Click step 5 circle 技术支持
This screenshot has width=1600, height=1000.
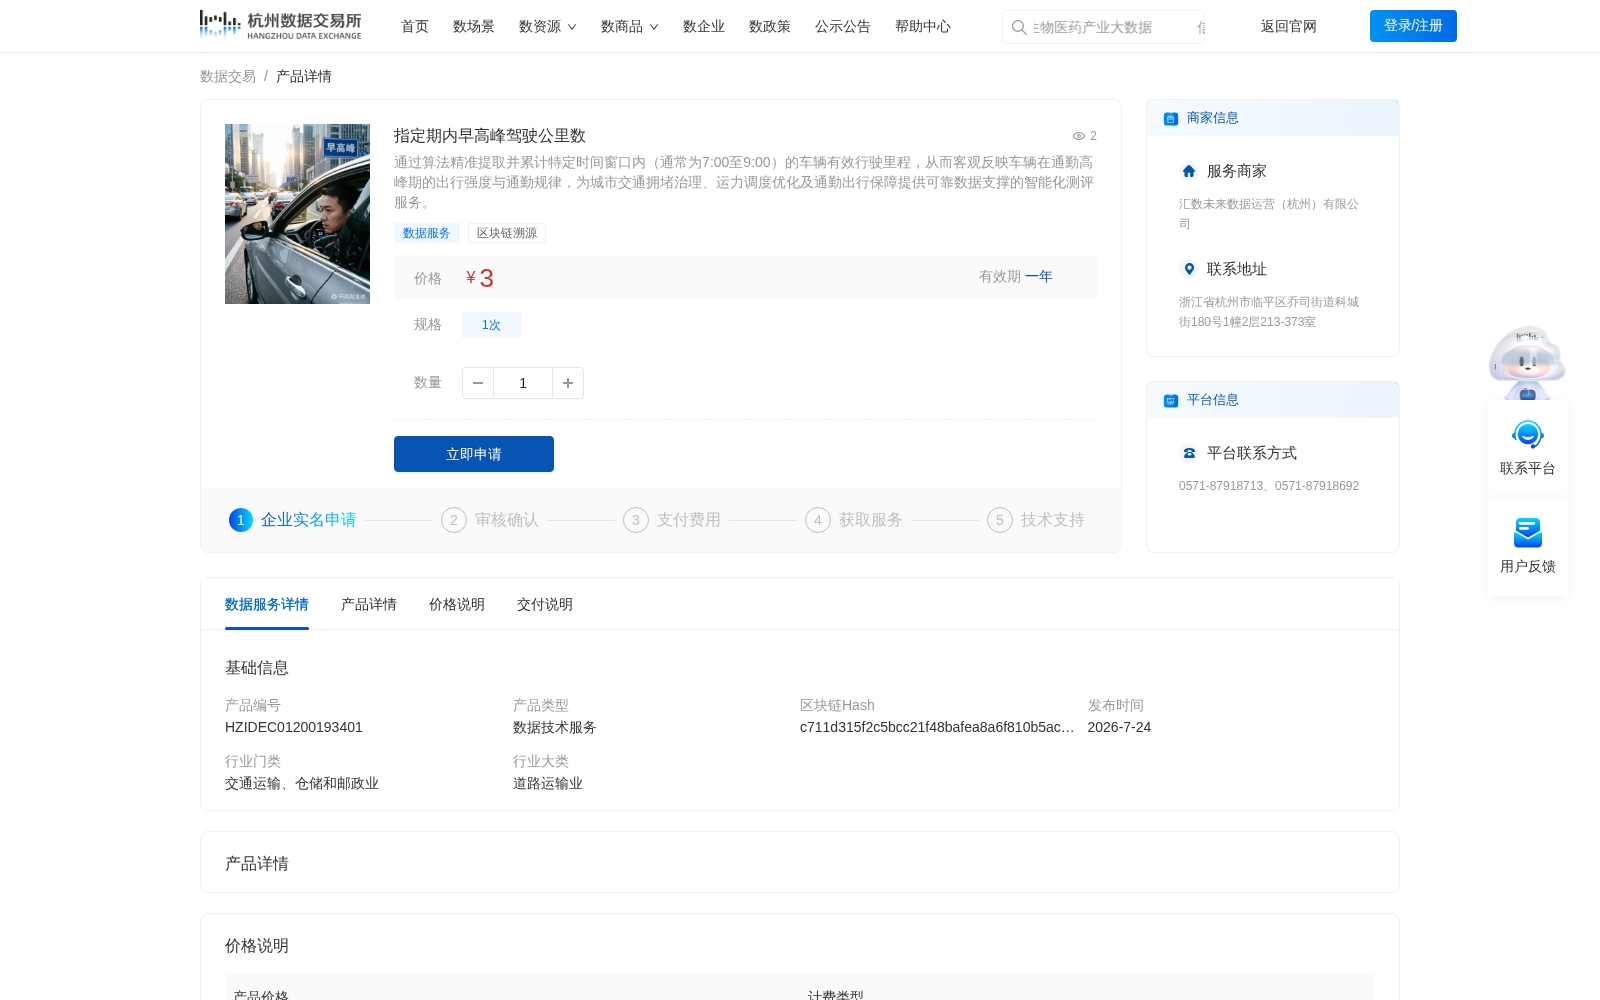1000,520
